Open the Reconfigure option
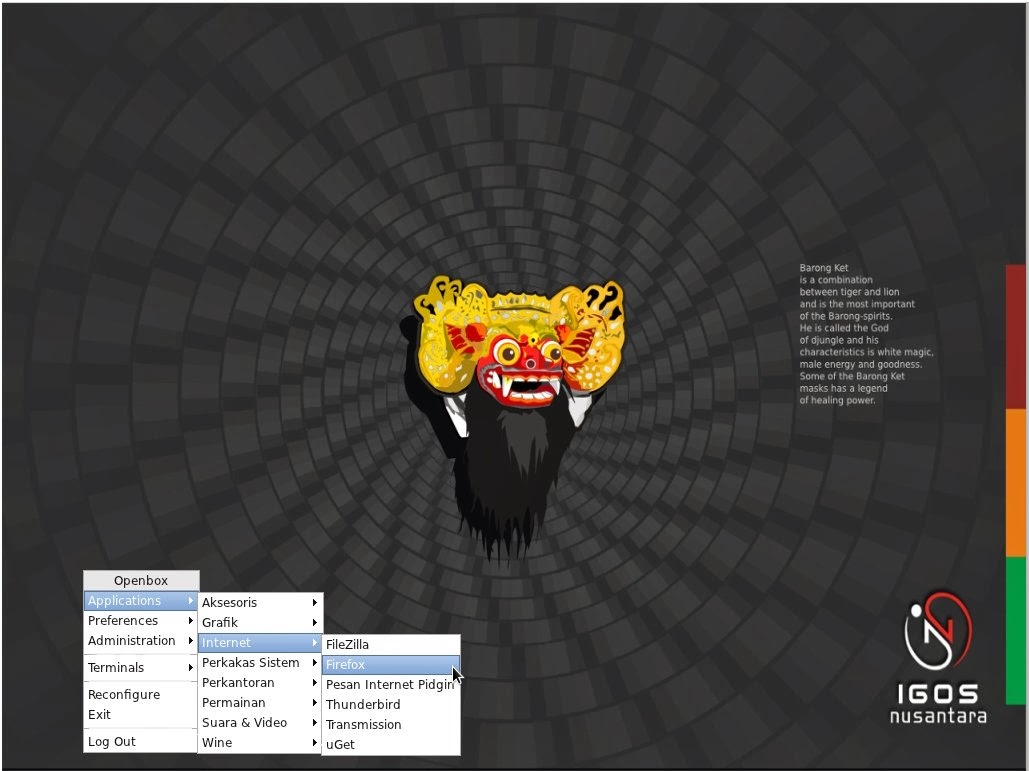This screenshot has height=771, width=1029. [x=124, y=694]
